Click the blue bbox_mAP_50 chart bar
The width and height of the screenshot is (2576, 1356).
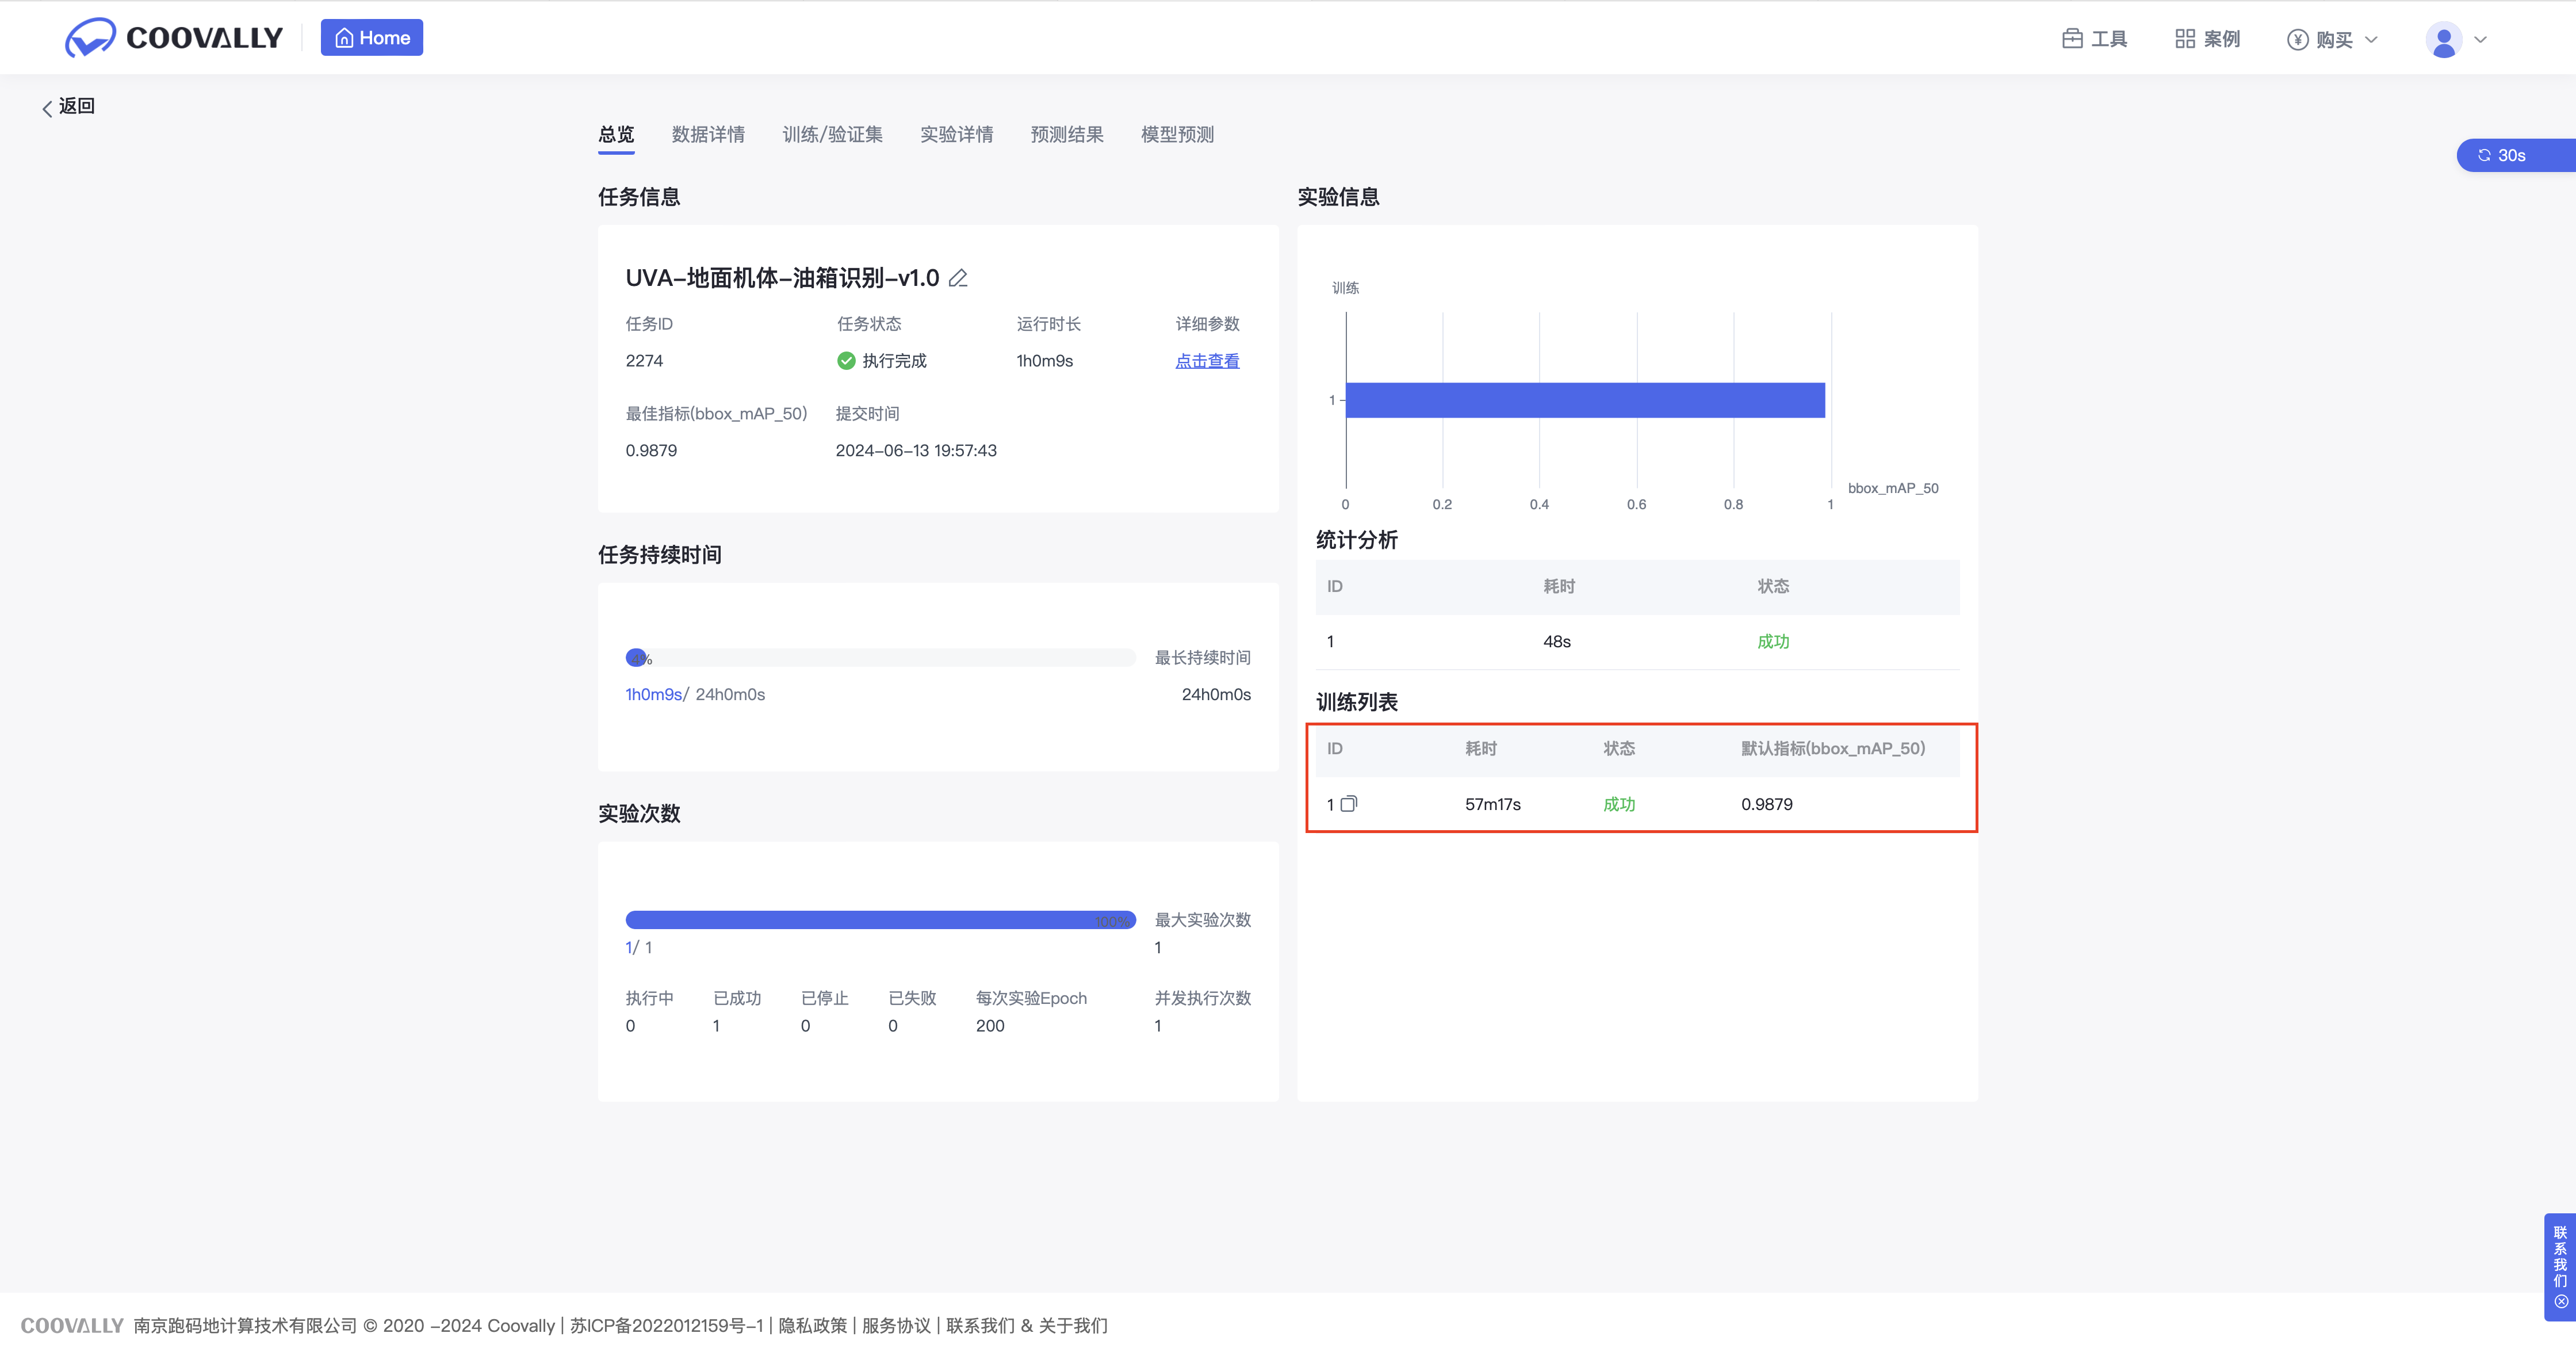(x=1585, y=400)
